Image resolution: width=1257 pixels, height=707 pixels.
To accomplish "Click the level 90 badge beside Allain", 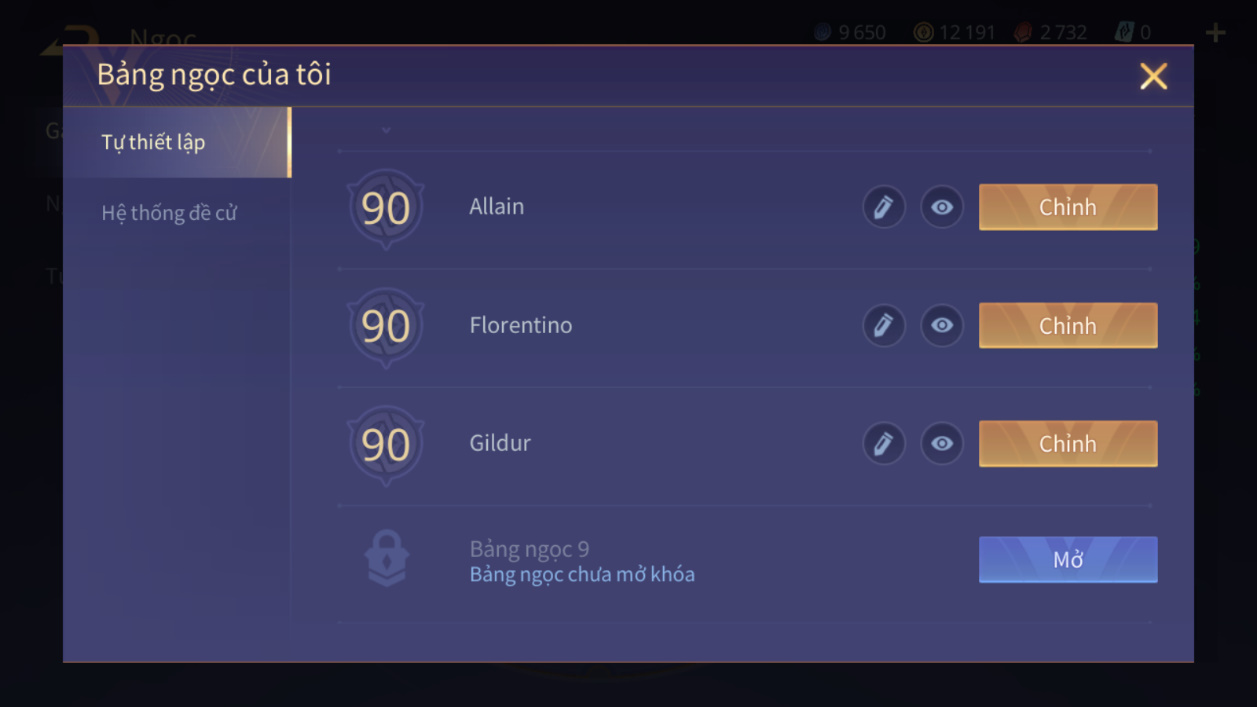I will pyautogui.click(x=386, y=208).
